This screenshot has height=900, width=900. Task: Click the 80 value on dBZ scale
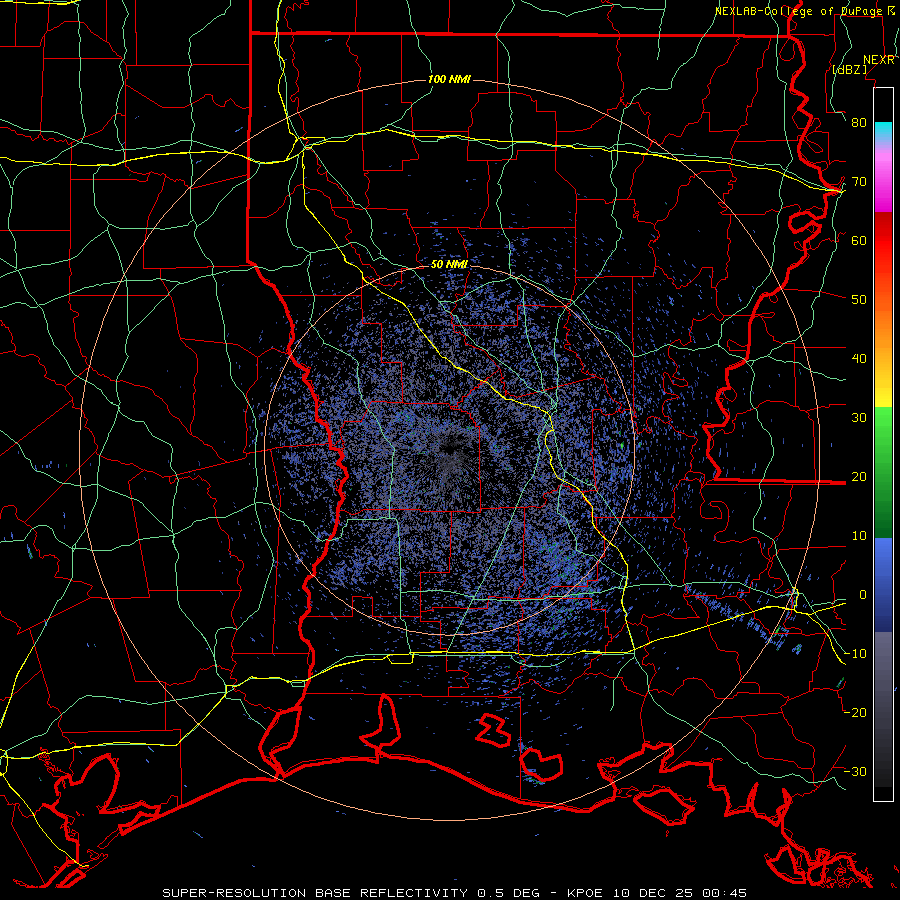click(859, 123)
